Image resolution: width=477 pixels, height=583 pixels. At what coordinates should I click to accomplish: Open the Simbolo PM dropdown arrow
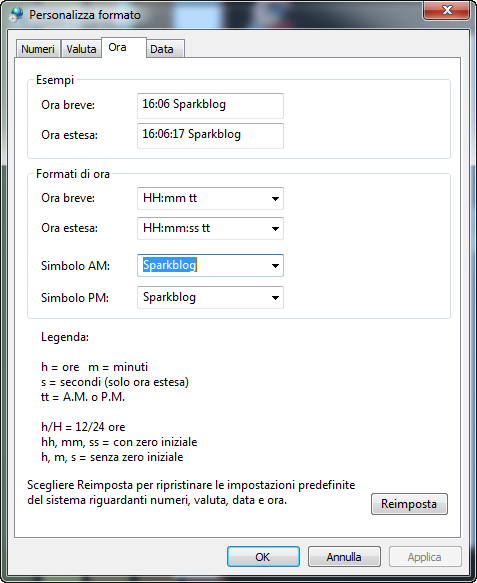click(x=275, y=297)
